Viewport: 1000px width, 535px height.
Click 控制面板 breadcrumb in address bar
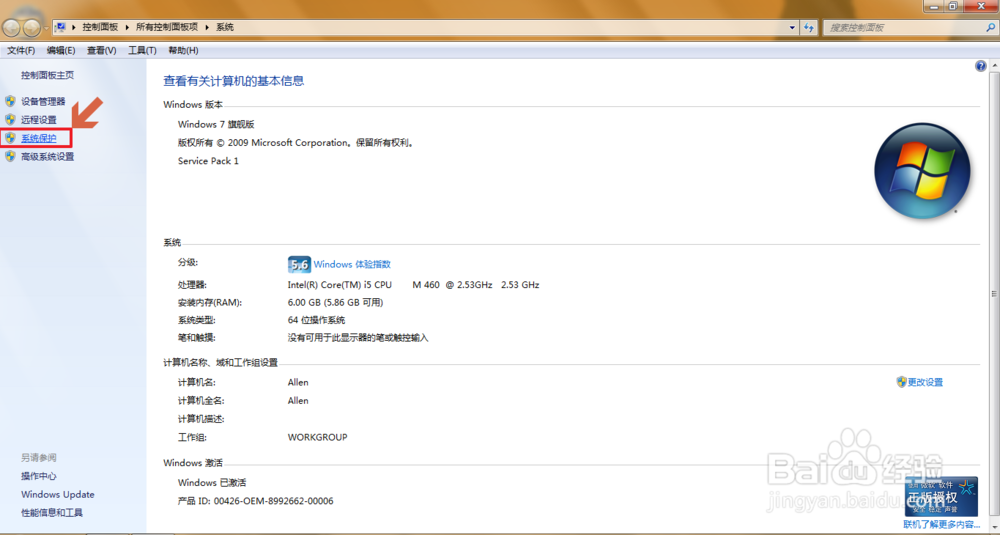pos(100,27)
